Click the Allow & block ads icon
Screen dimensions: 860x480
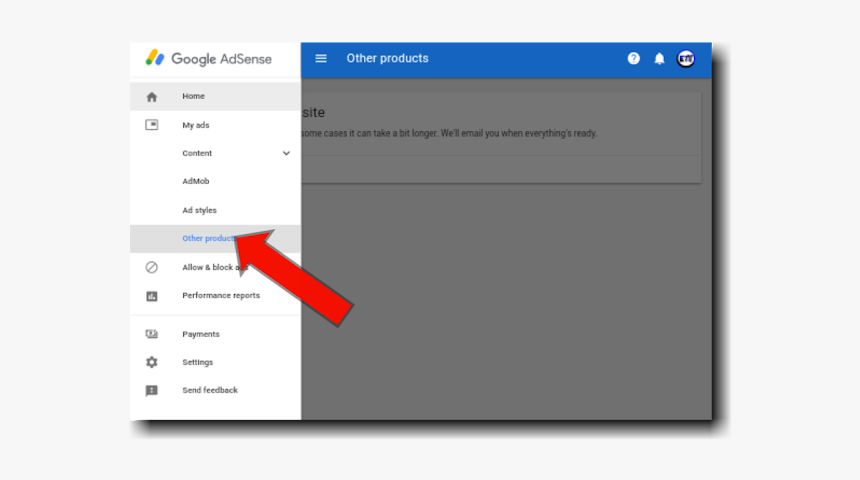[x=152, y=267]
